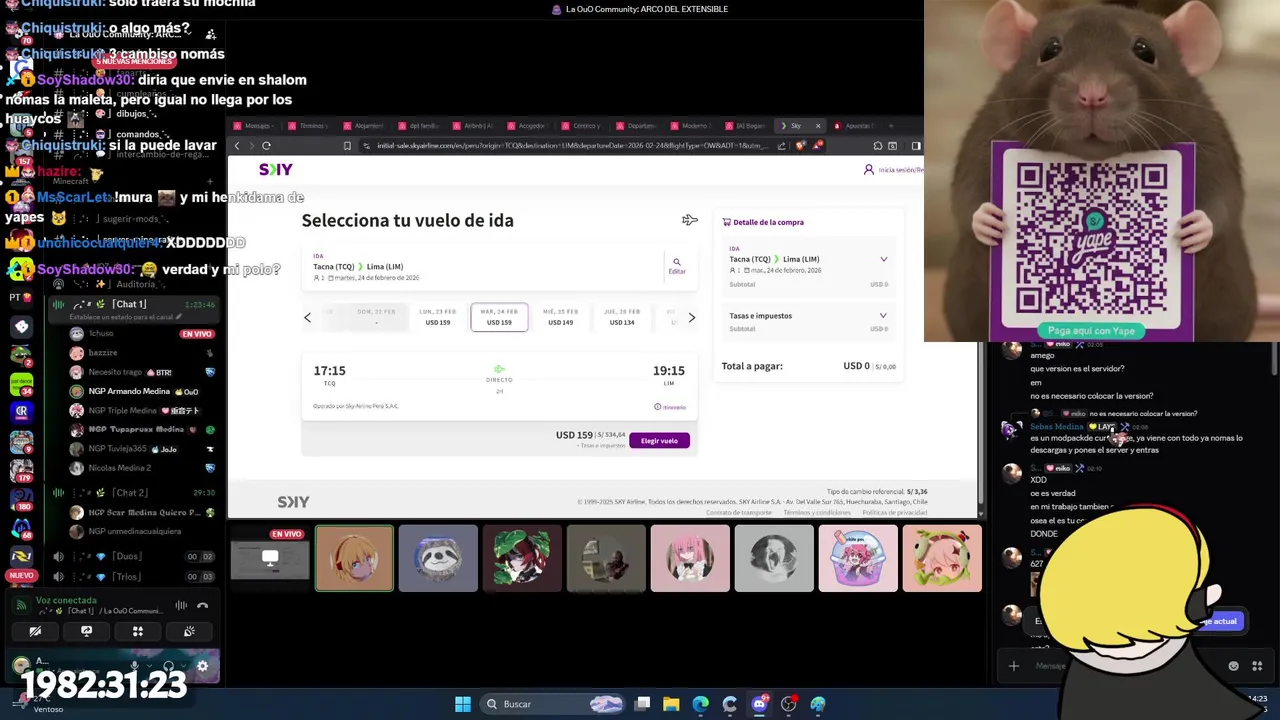The height and width of the screenshot is (720, 1280).
Task: Close the Sky browser tab
Action: coord(818,126)
